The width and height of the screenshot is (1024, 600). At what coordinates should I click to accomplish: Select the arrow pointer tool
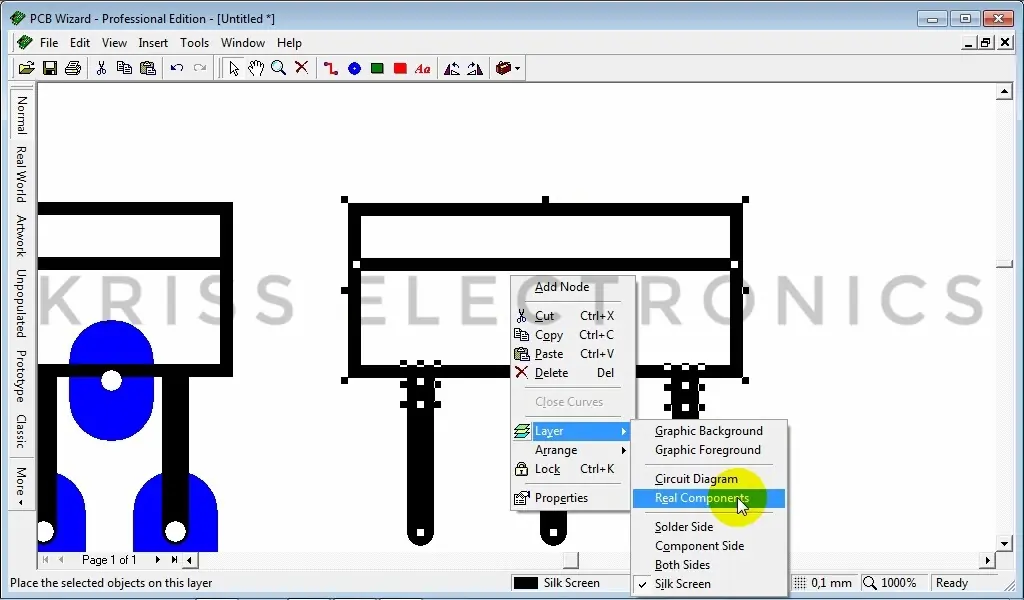[233, 68]
